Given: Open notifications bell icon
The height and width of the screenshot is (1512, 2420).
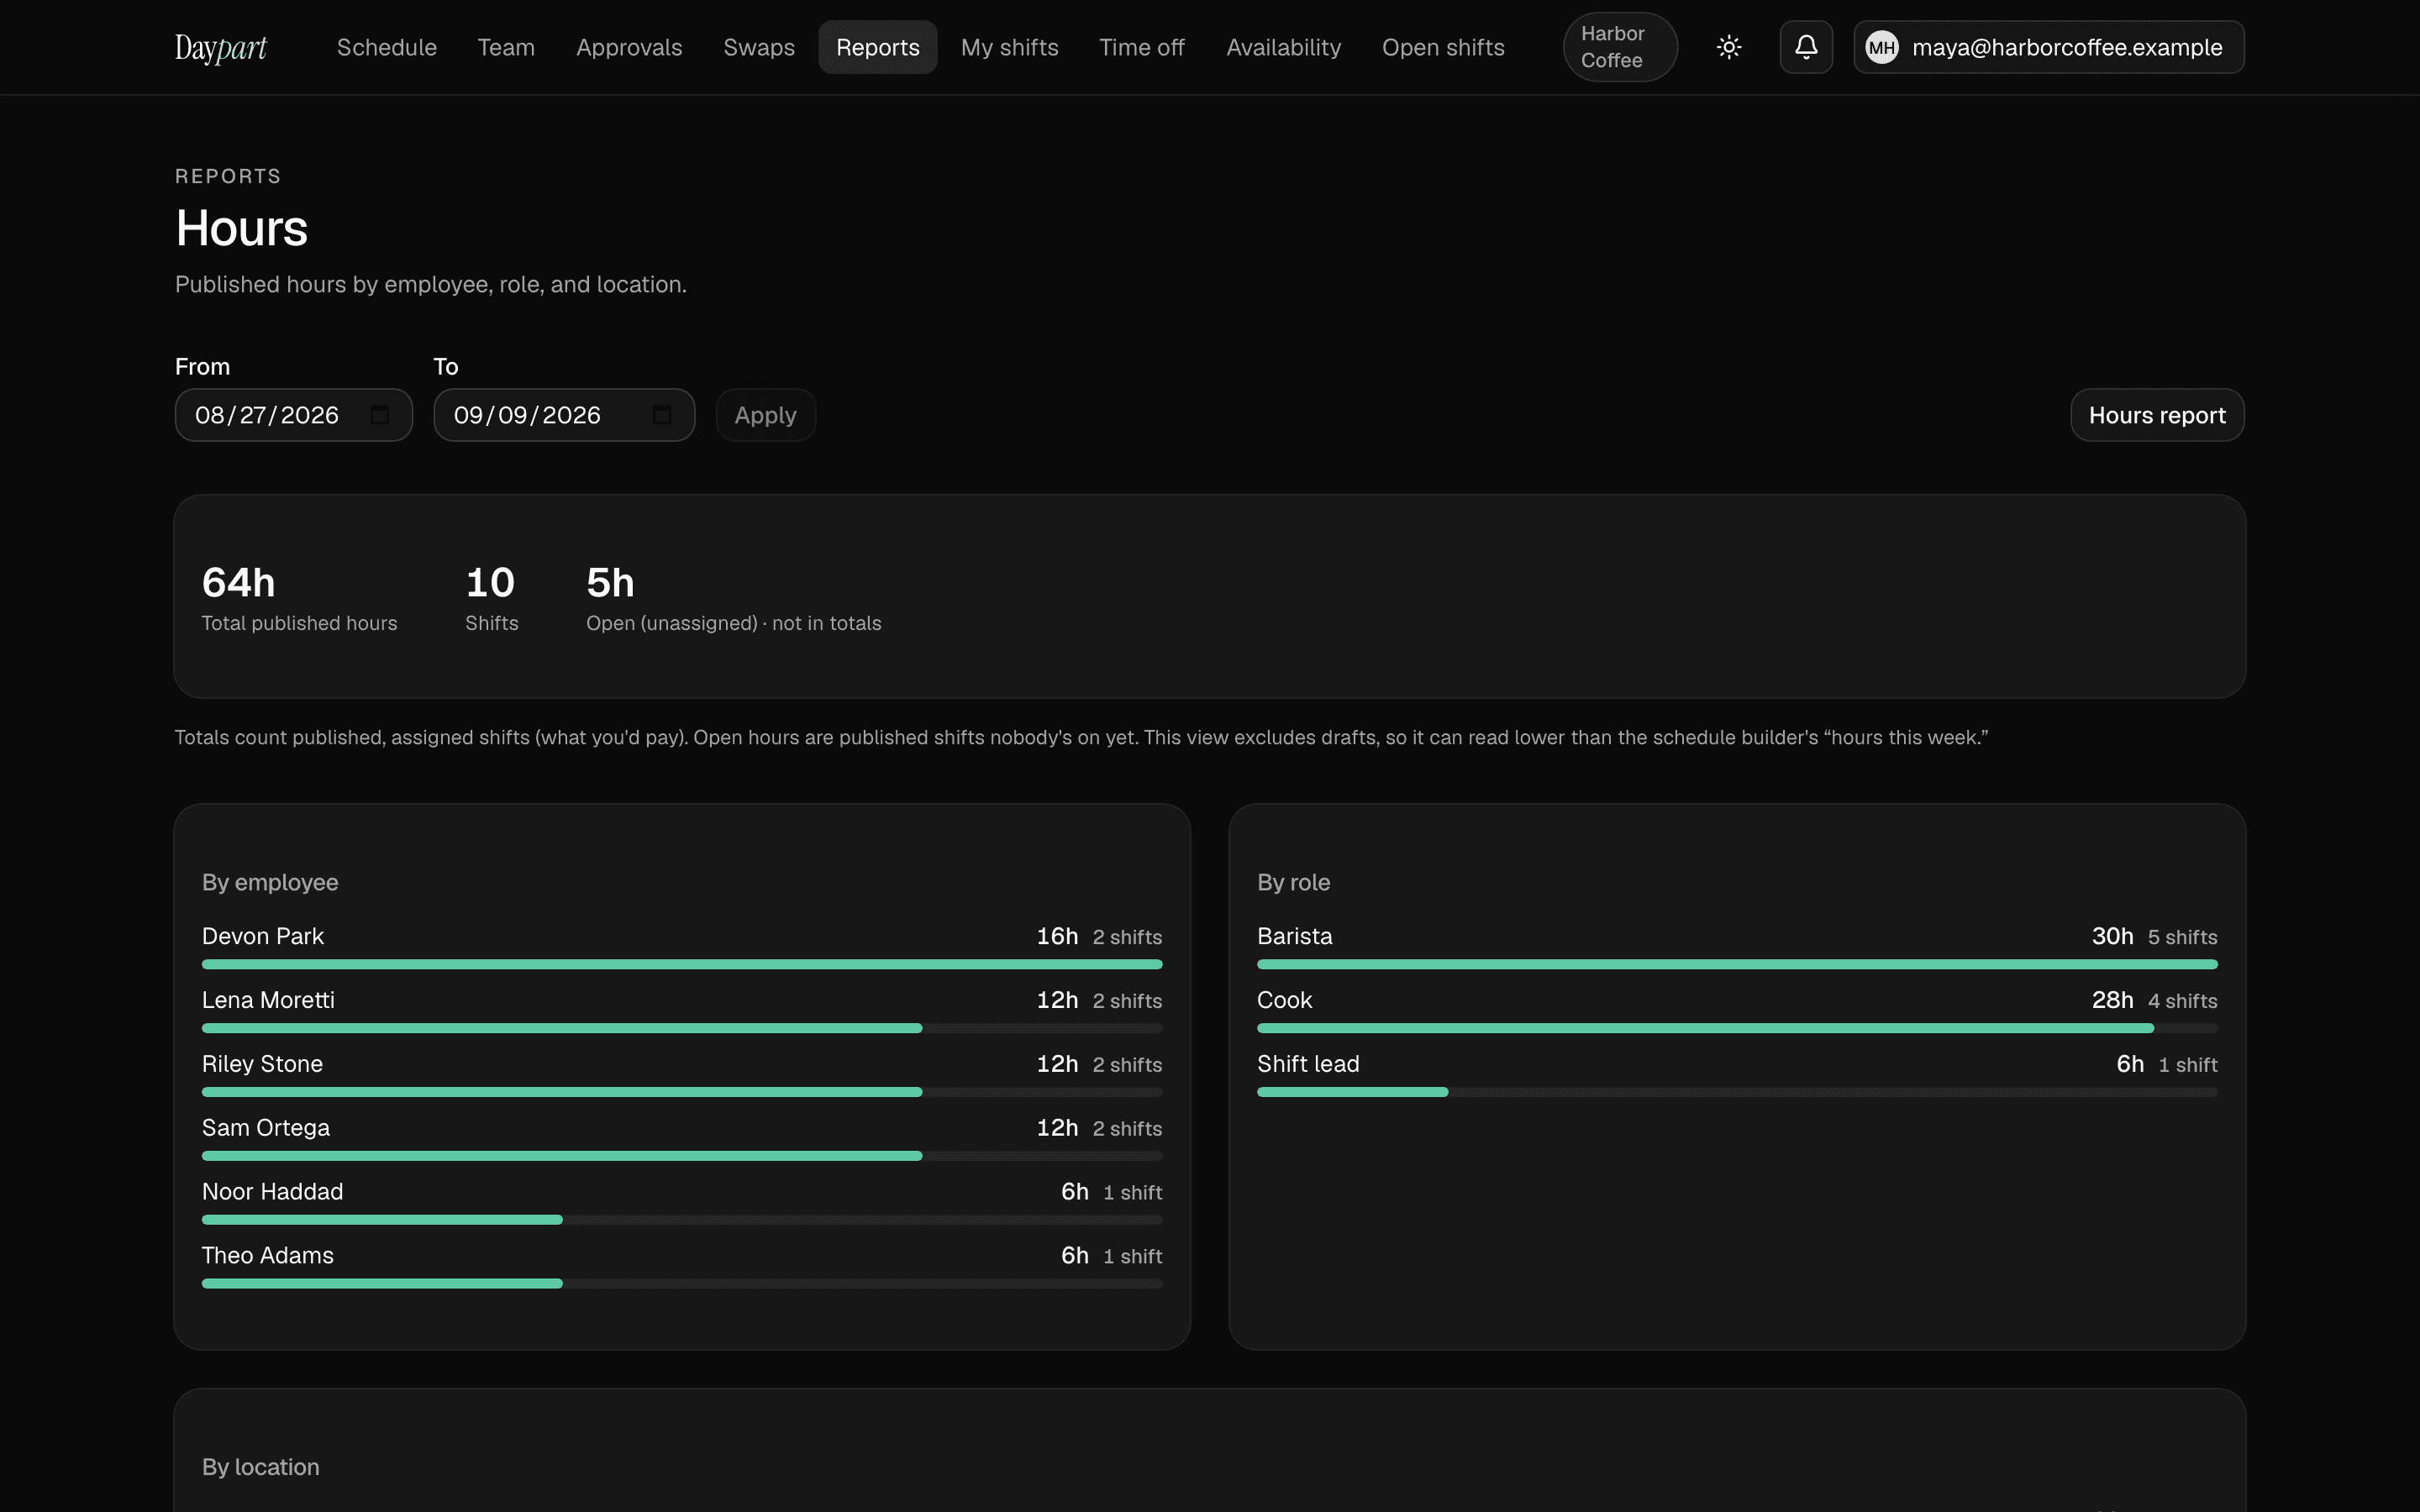Looking at the screenshot, I should tap(1806, 47).
